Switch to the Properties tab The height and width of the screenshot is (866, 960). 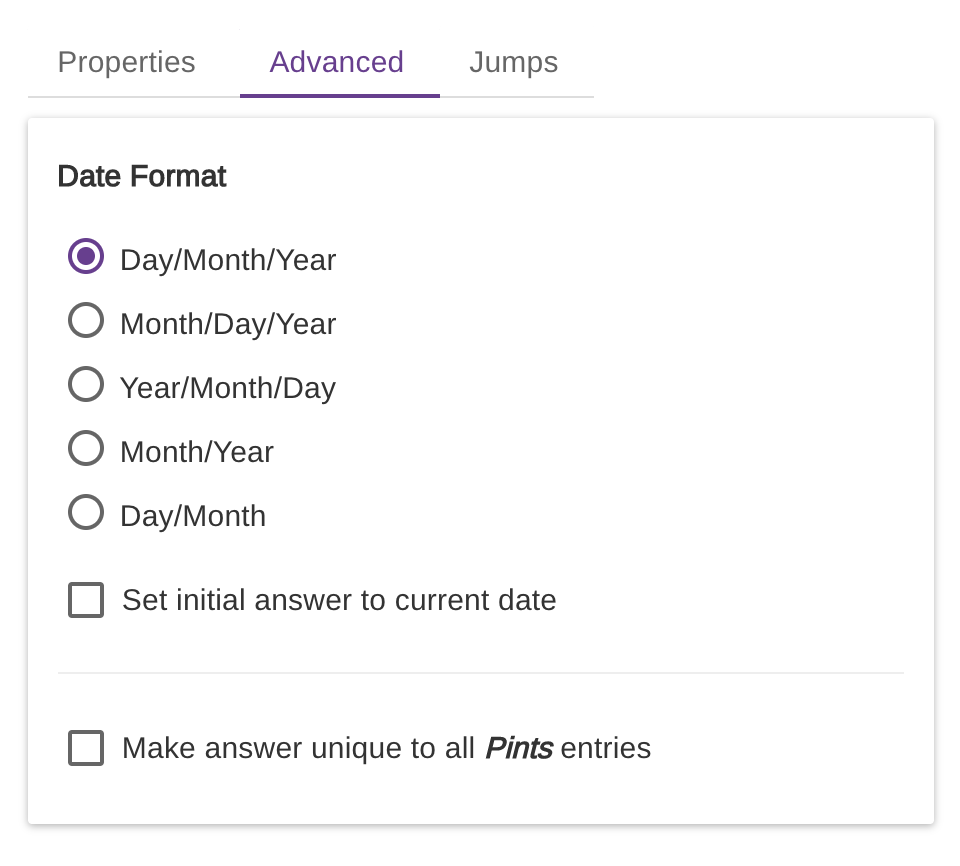[x=126, y=62]
